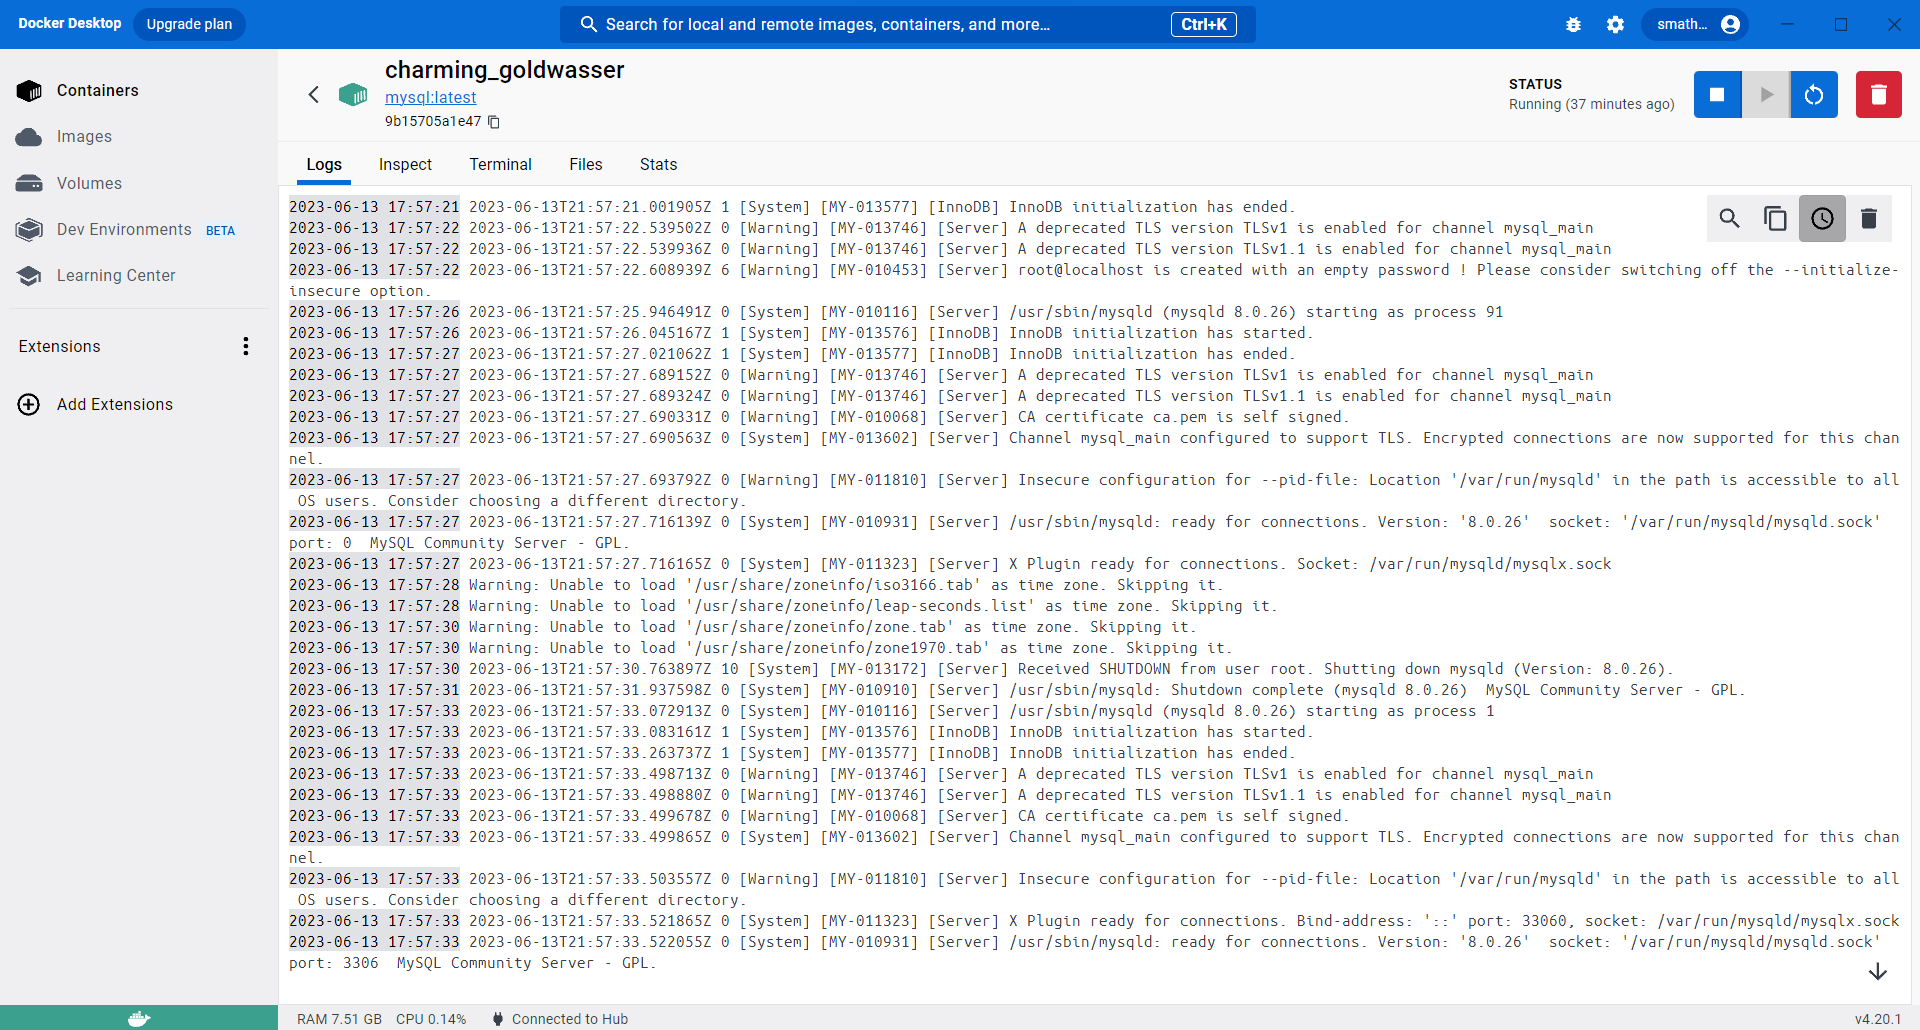
Task: Clear the logs terminal with trash icon
Action: coord(1868,218)
